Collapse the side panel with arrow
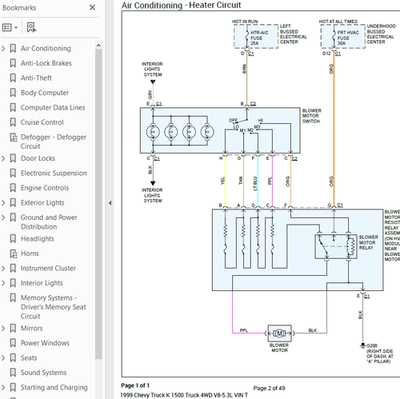400x399 pixels. [110, 203]
